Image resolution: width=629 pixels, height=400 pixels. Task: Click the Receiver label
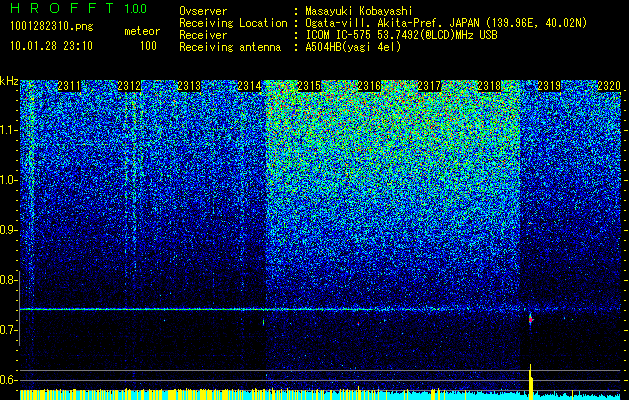tap(203, 35)
